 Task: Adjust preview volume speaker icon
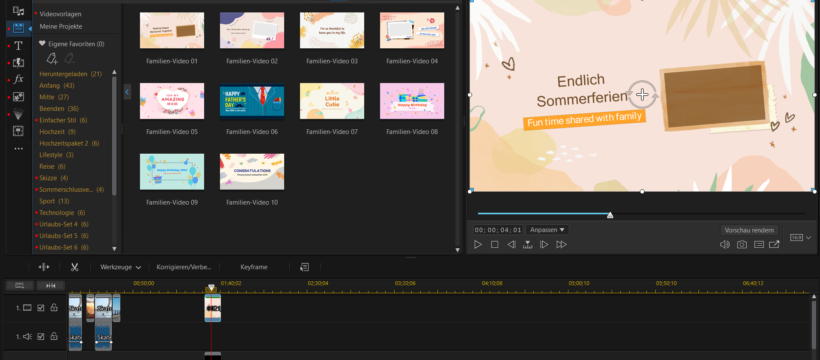(725, 244)
